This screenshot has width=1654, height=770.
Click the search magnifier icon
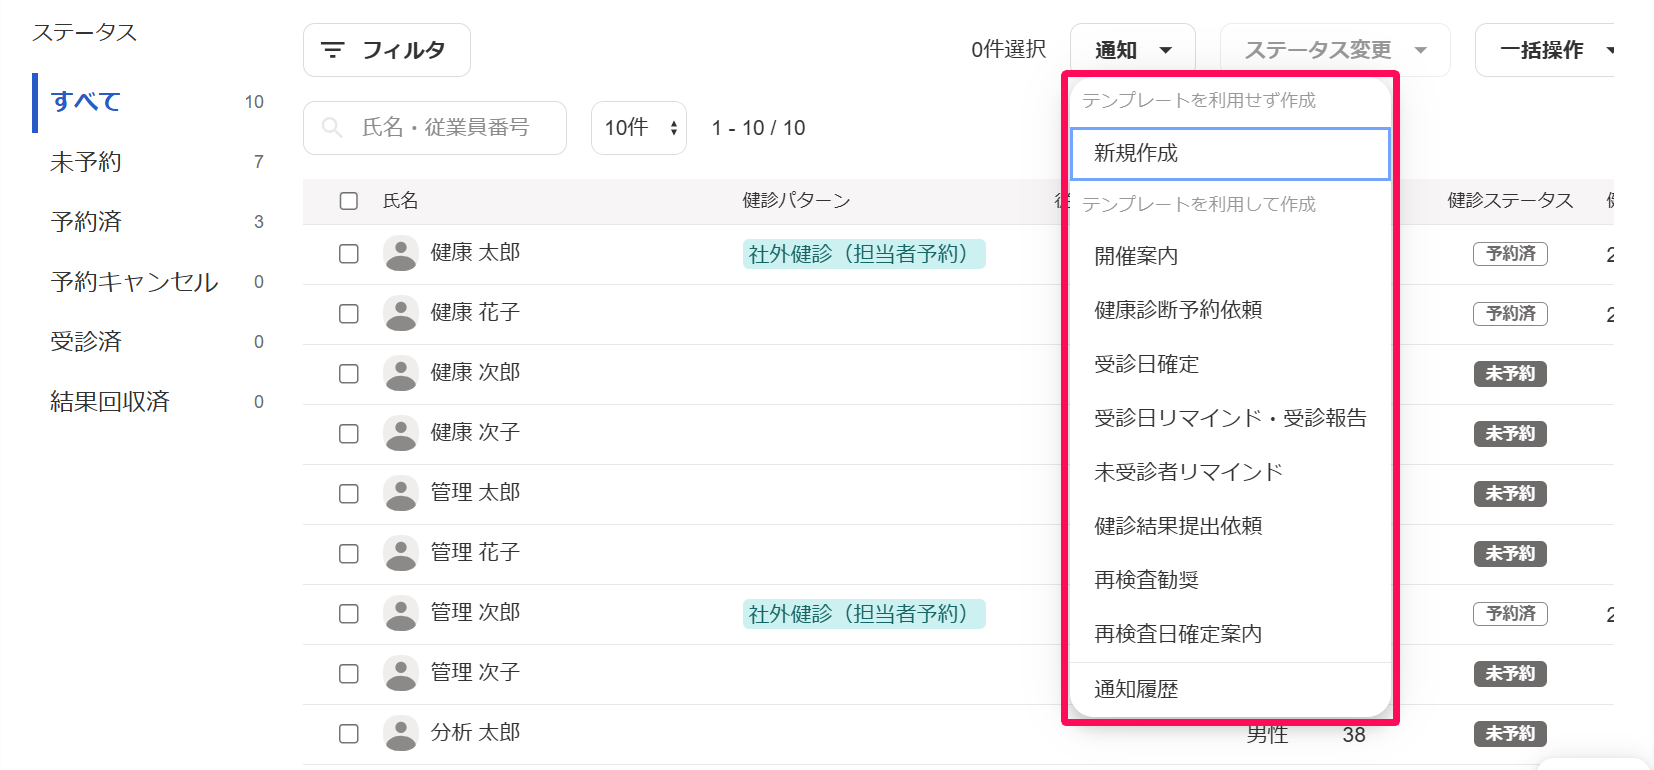click(331, 128)
